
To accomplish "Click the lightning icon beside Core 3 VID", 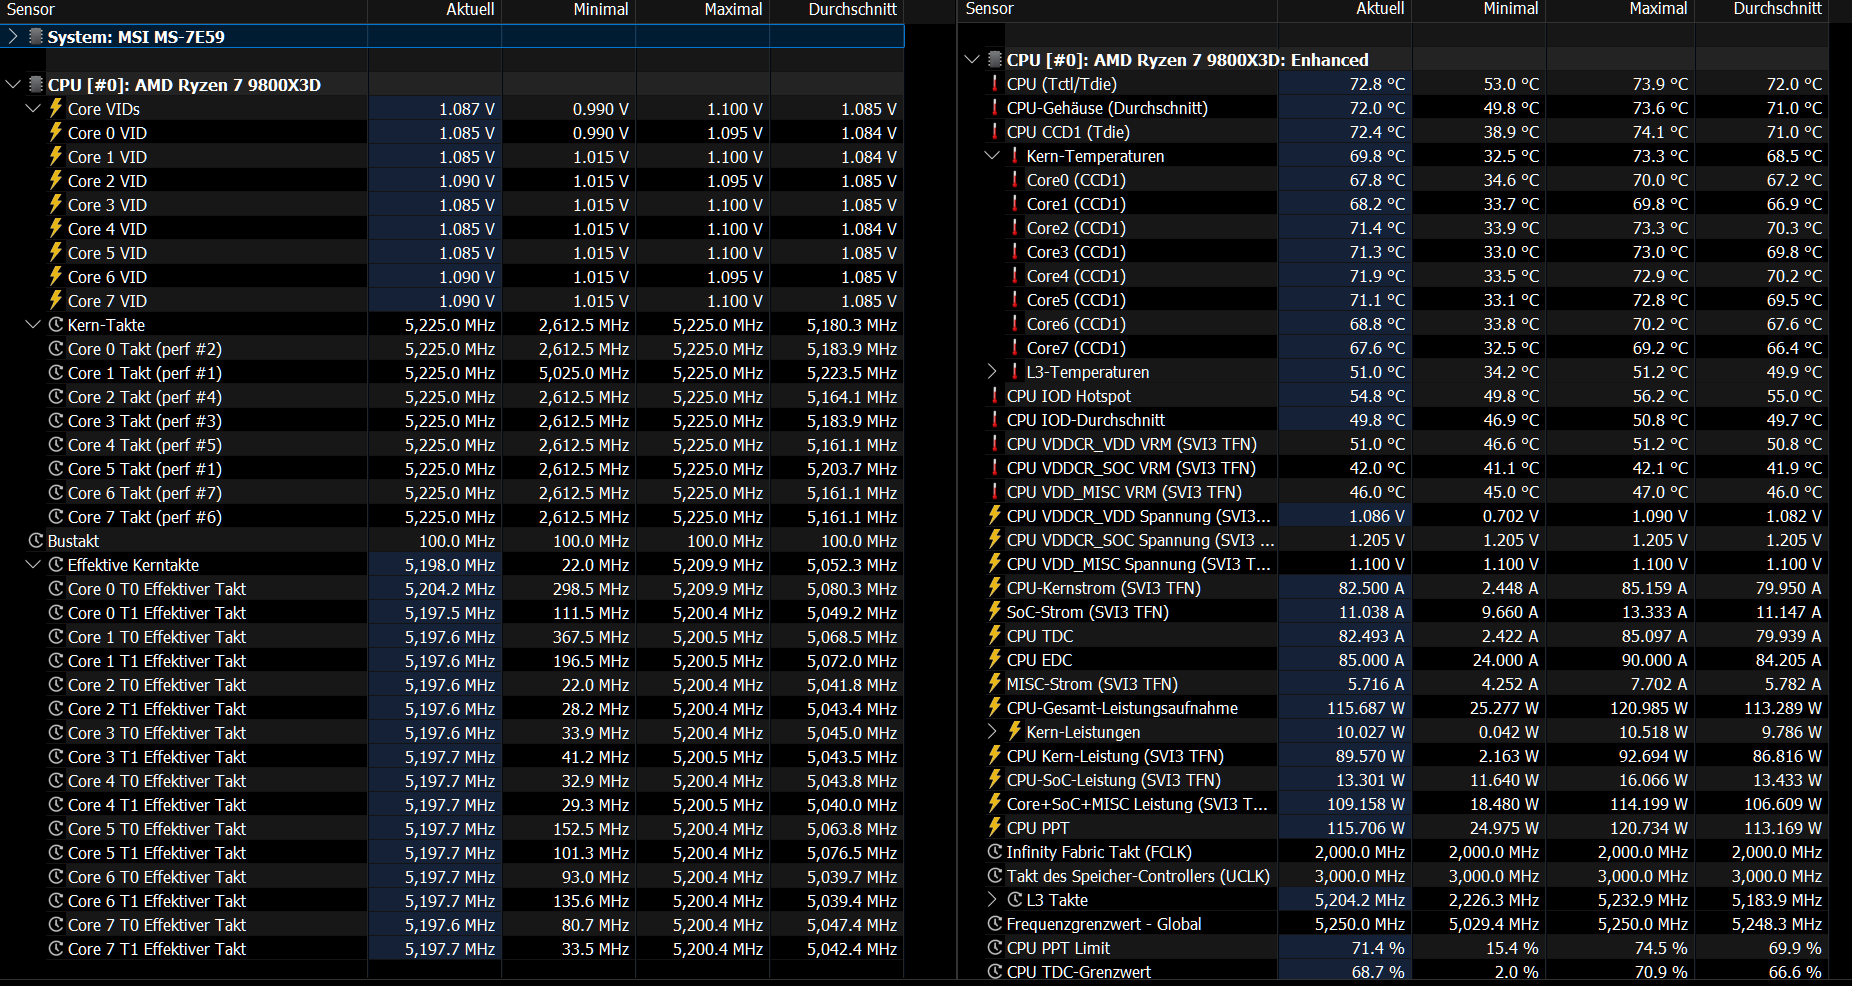I will point(56,204).
